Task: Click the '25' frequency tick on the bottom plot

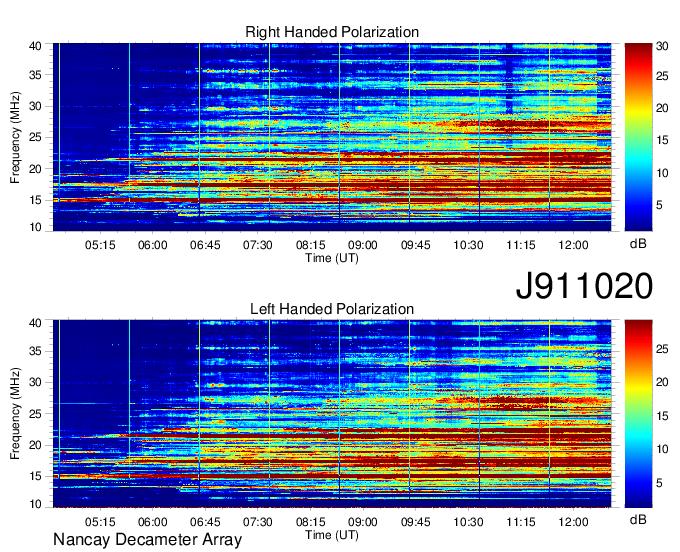Action: pyautogui.click(x=35, y=414)
